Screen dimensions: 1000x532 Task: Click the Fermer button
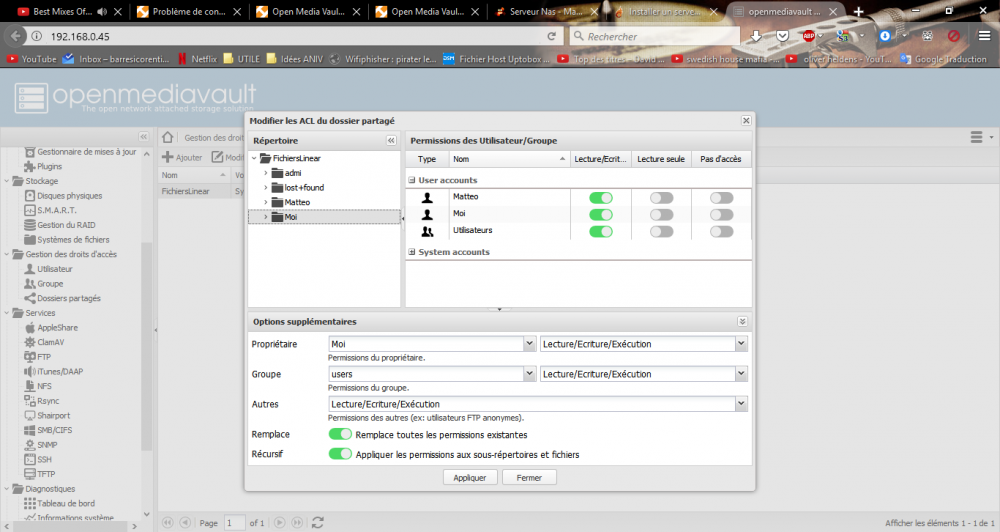click(x=529, y=478)
